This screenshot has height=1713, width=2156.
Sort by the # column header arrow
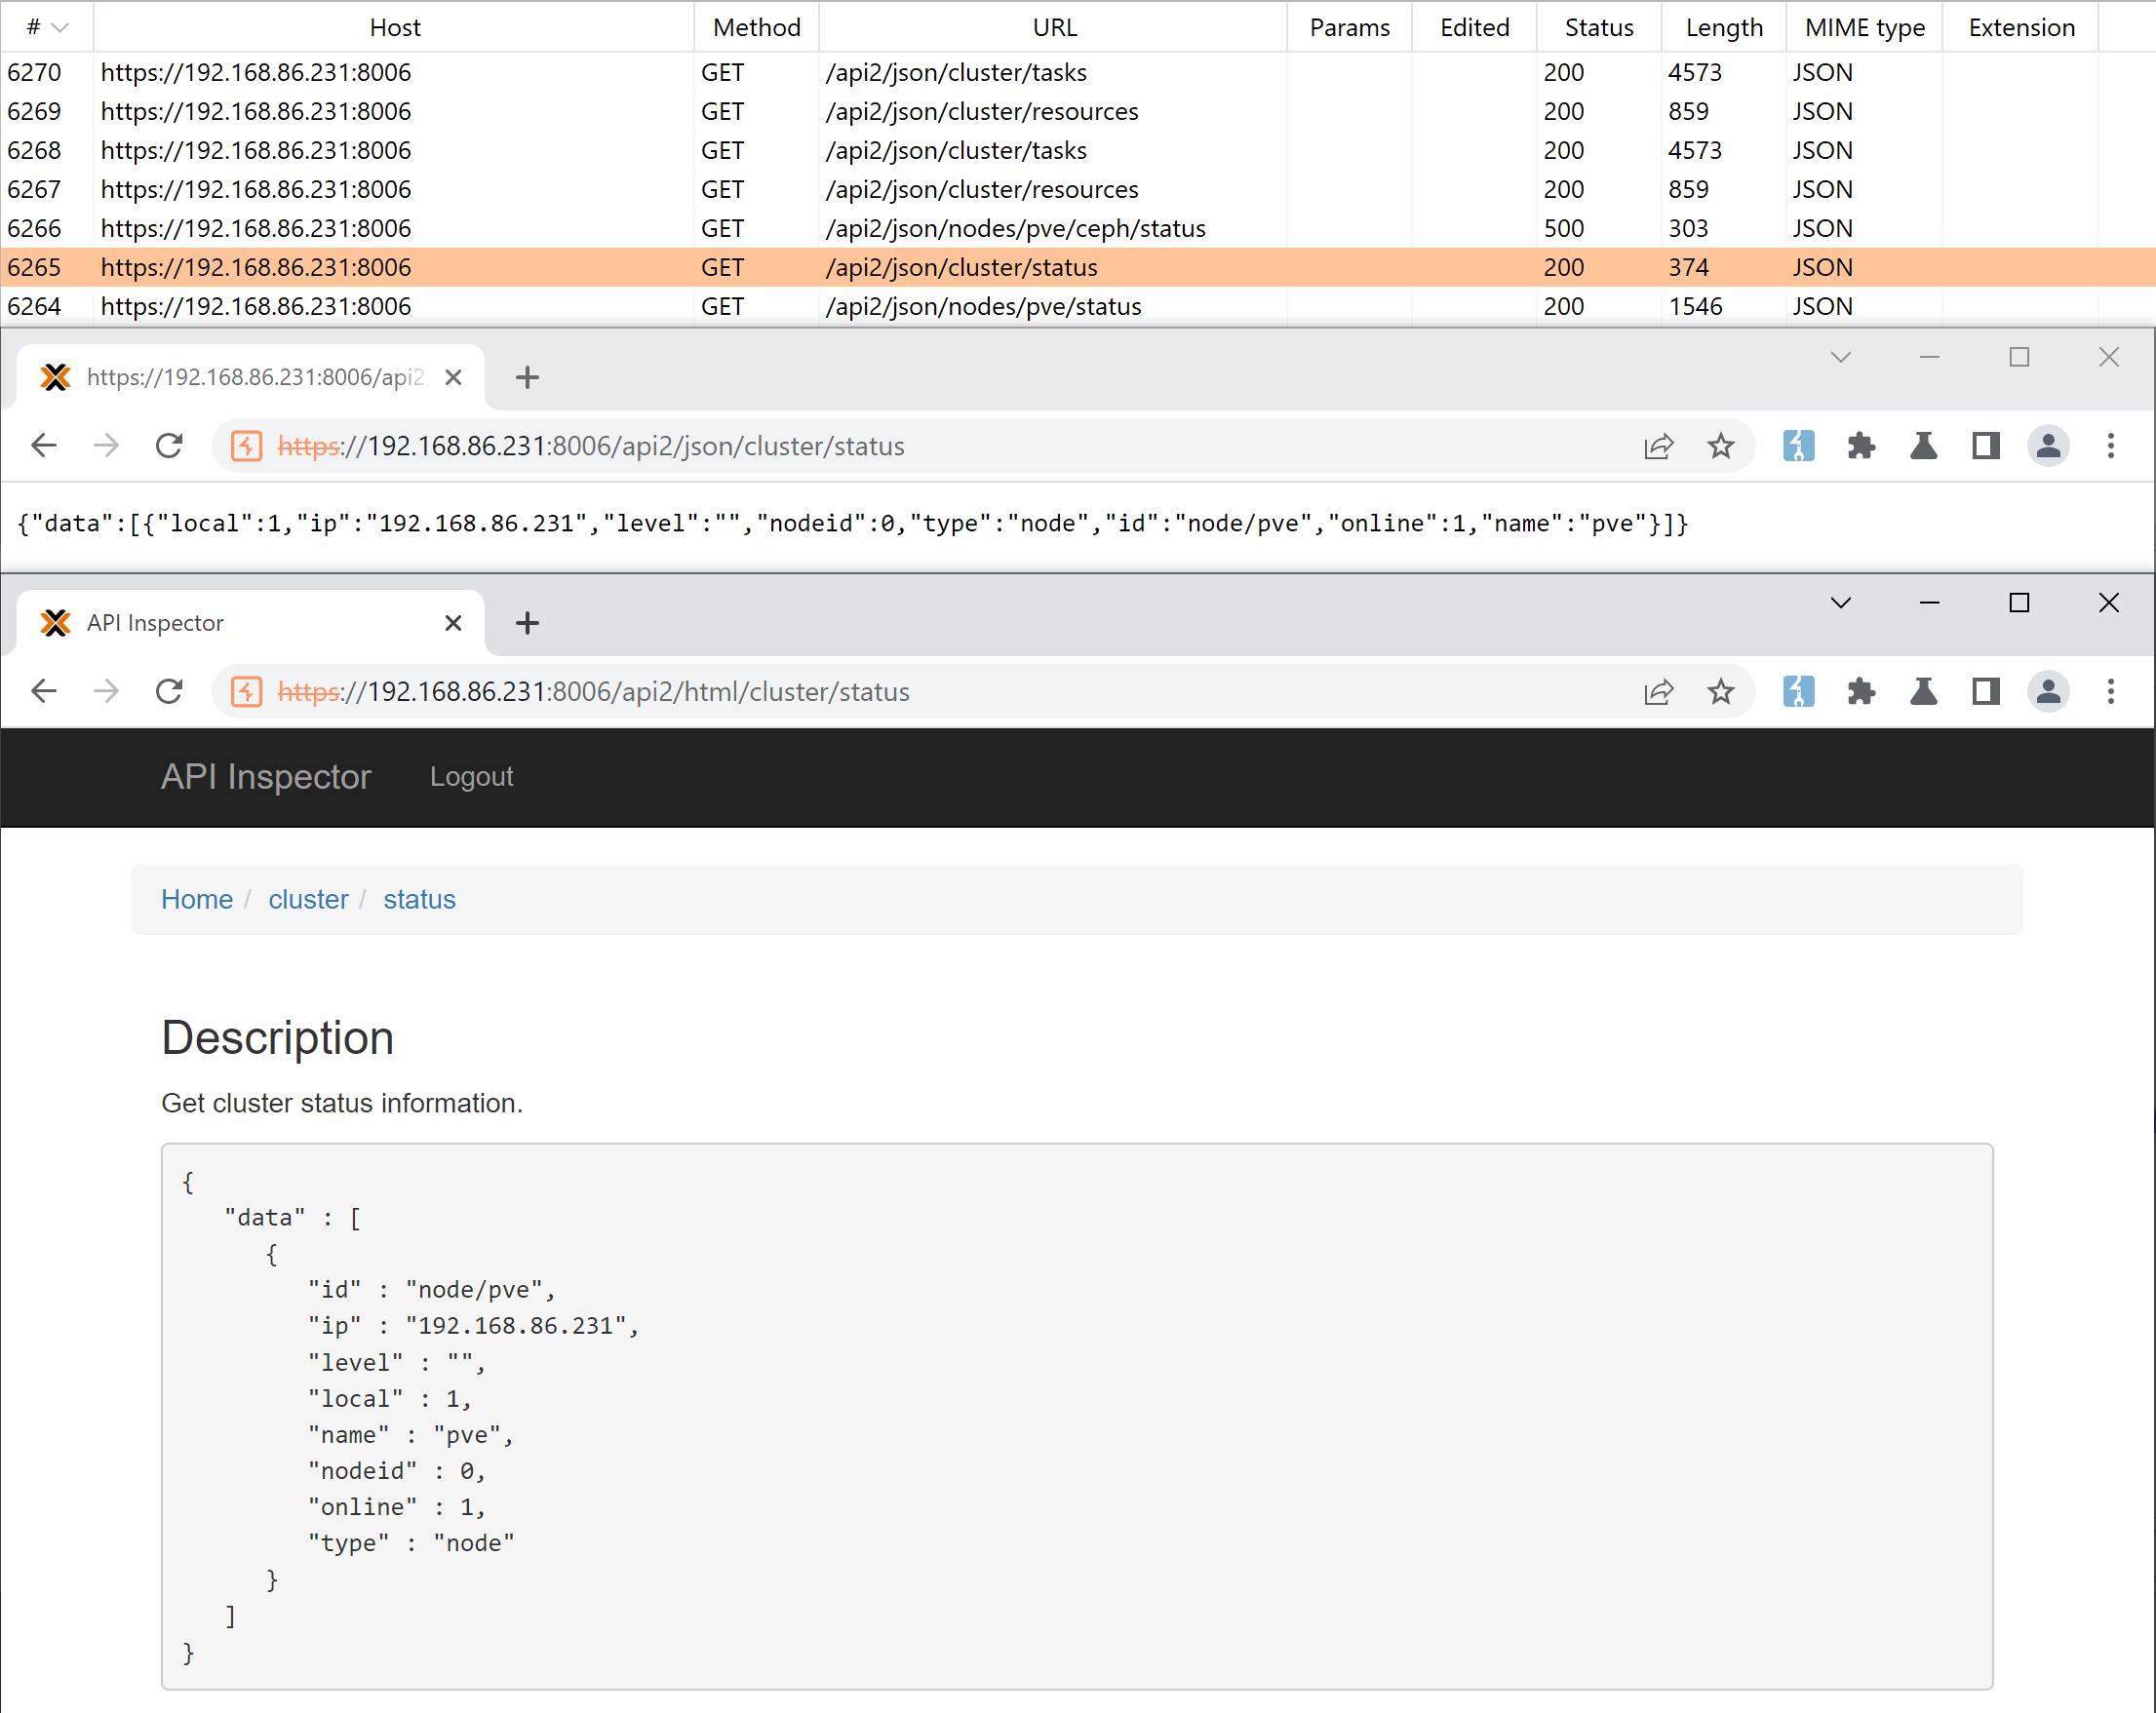[x=59, y=28]
